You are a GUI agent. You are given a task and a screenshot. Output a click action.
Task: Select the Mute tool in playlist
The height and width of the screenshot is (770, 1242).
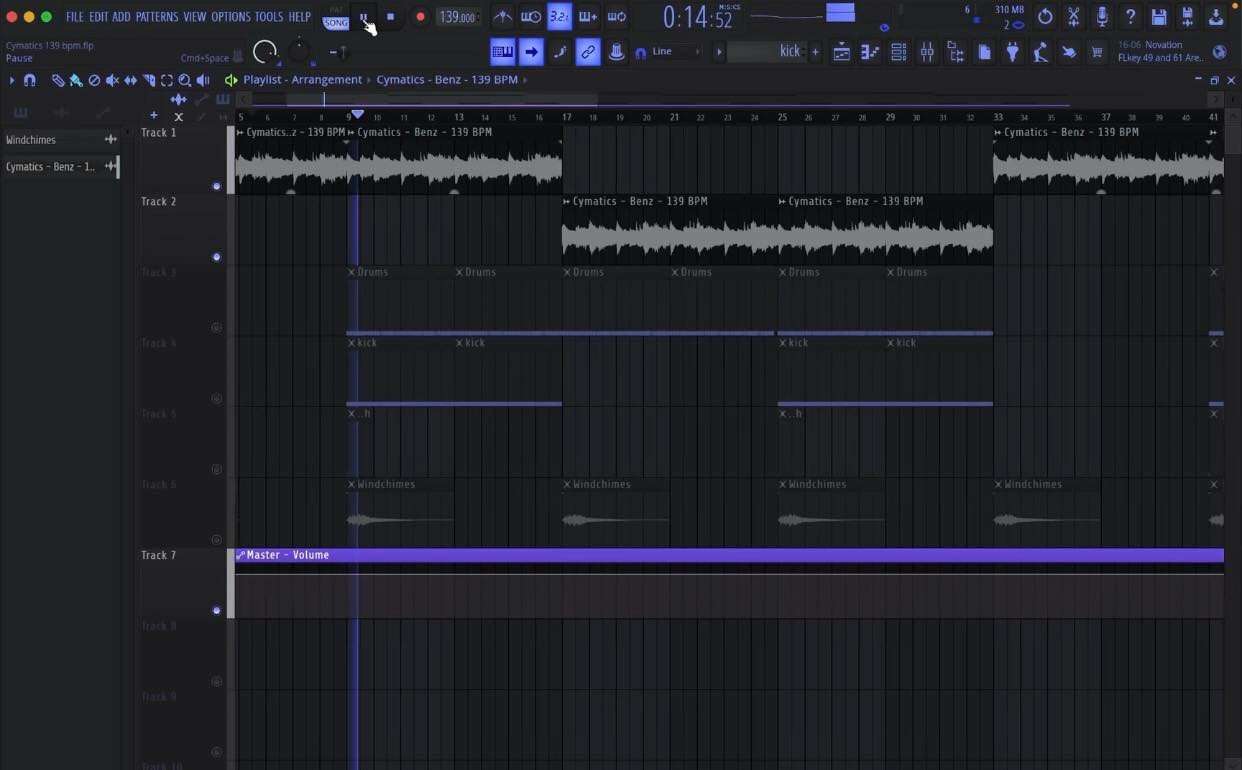(112, 80)
